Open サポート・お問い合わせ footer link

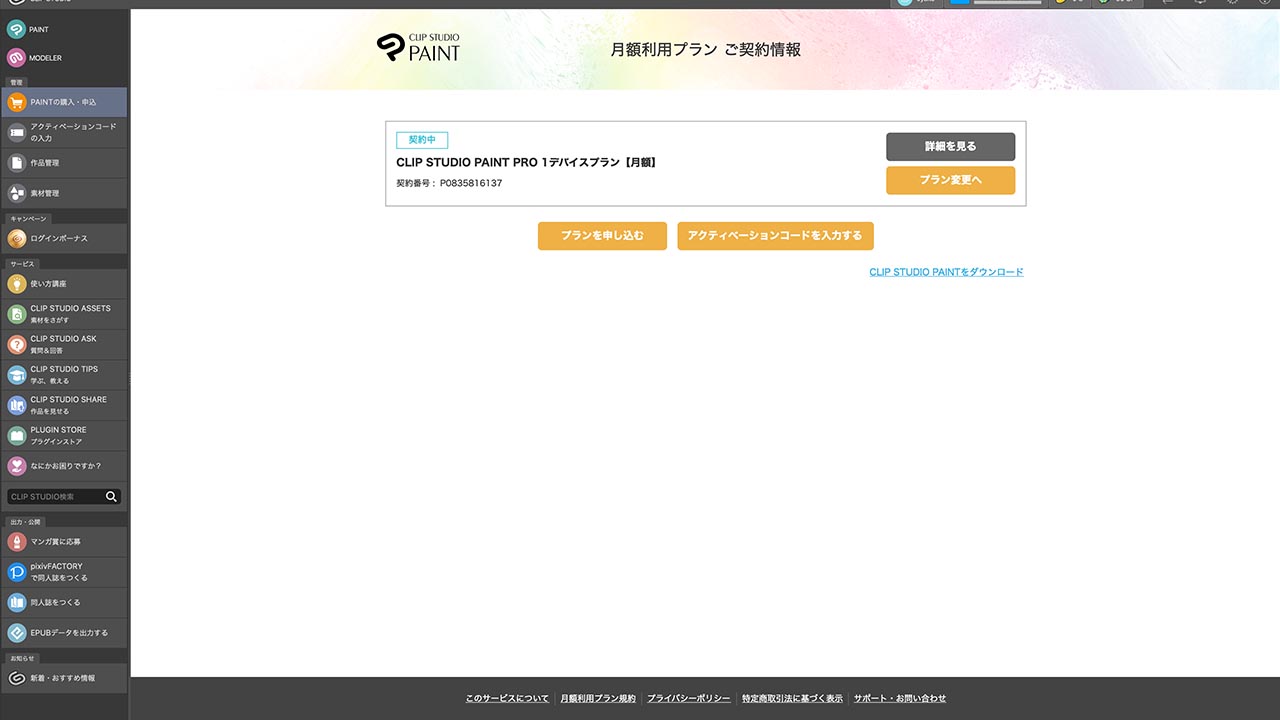900,698
